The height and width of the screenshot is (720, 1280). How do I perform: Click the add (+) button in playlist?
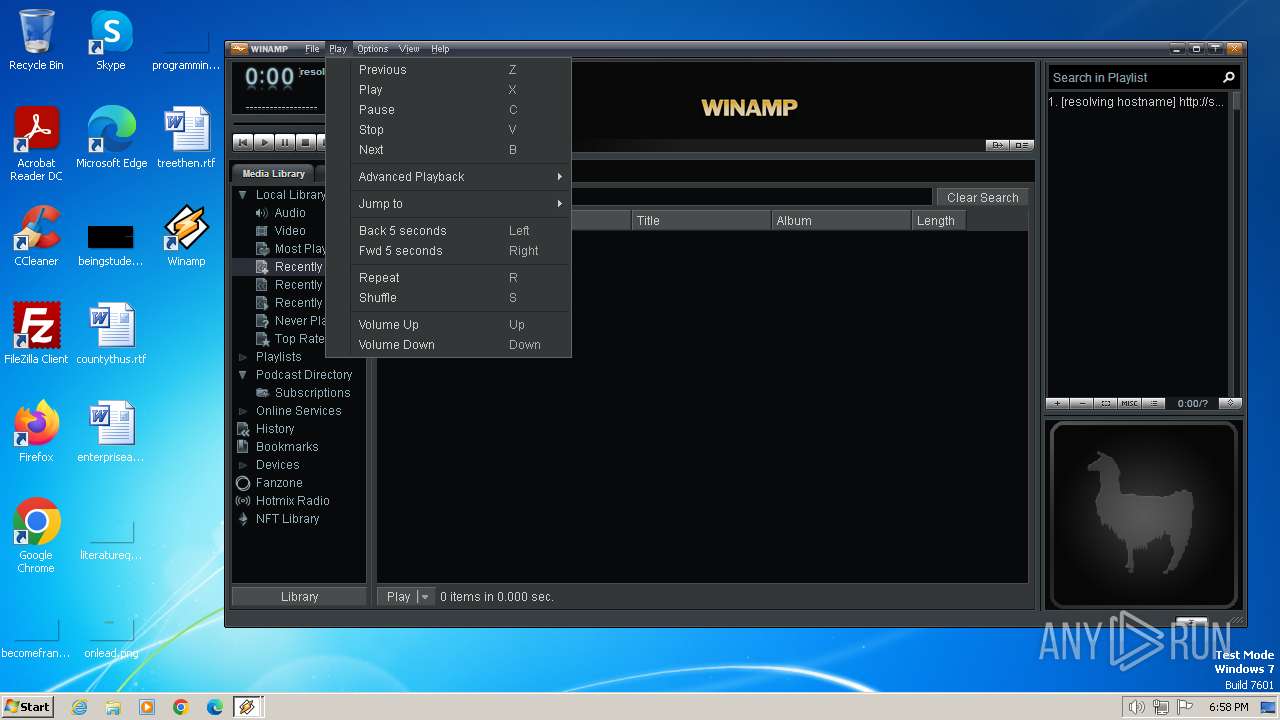pos(1057,404)
